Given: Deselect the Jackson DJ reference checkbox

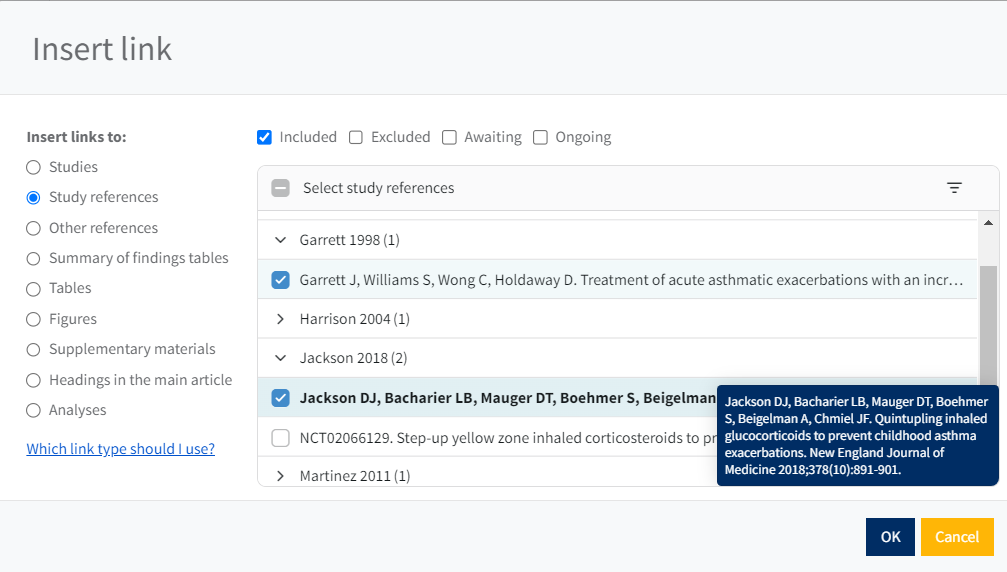Looking at the screenshot, I should coord(281,398).
